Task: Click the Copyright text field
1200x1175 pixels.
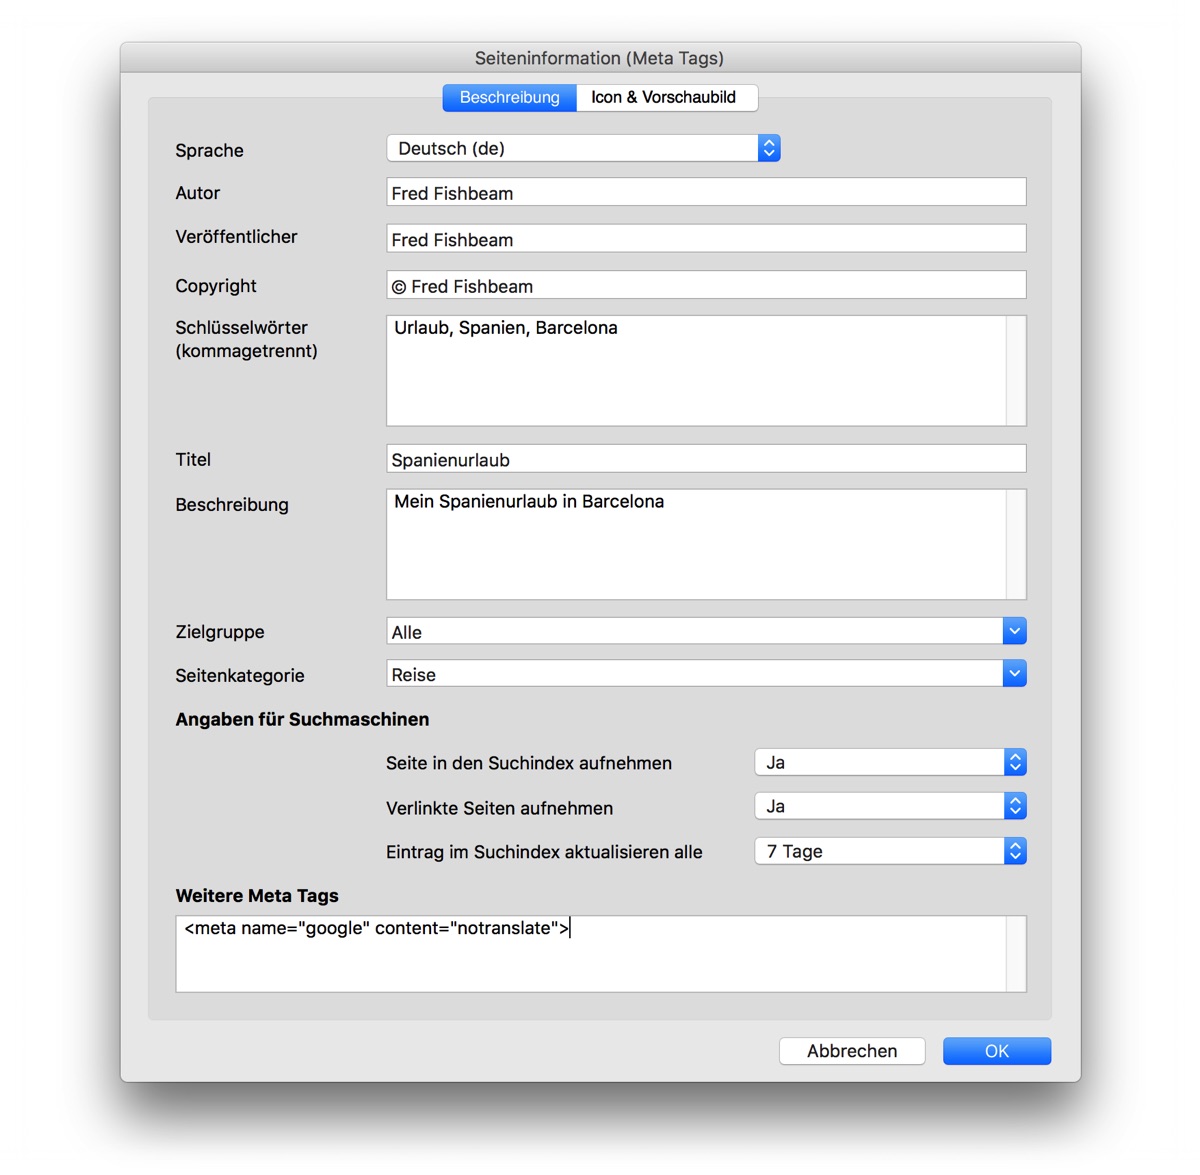Action: [705, 286]
